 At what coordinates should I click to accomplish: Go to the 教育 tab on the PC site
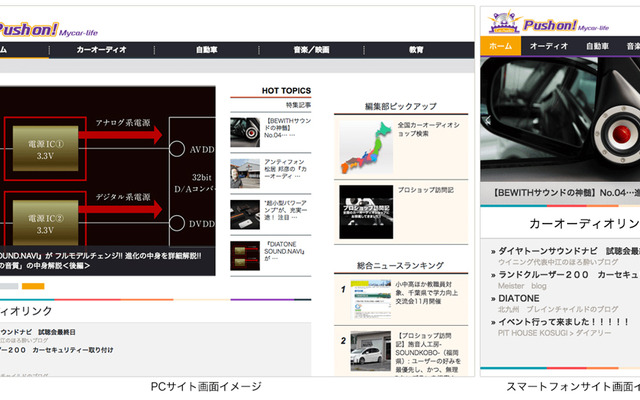click(416, 50)
